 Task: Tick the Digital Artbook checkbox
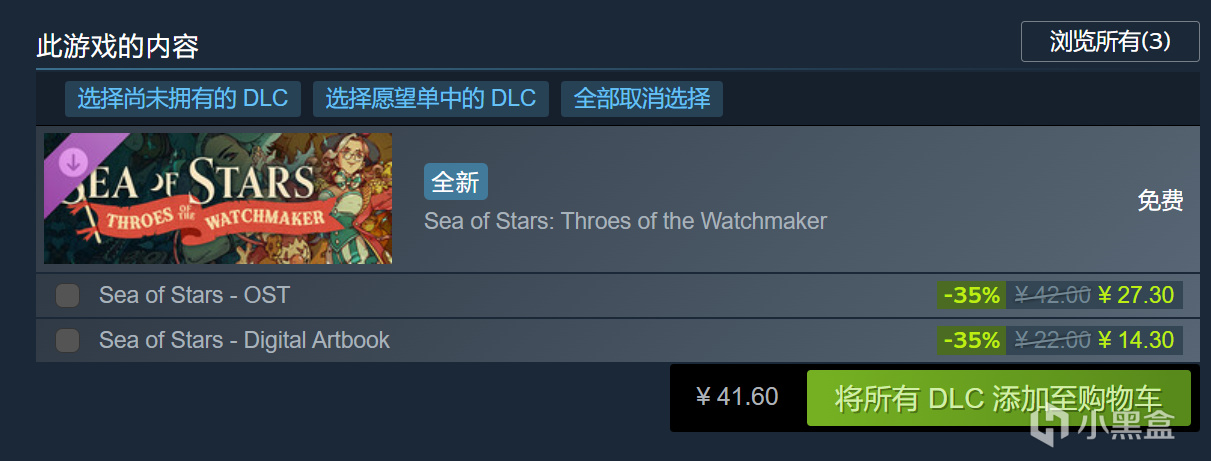click(x=67, y=340)
